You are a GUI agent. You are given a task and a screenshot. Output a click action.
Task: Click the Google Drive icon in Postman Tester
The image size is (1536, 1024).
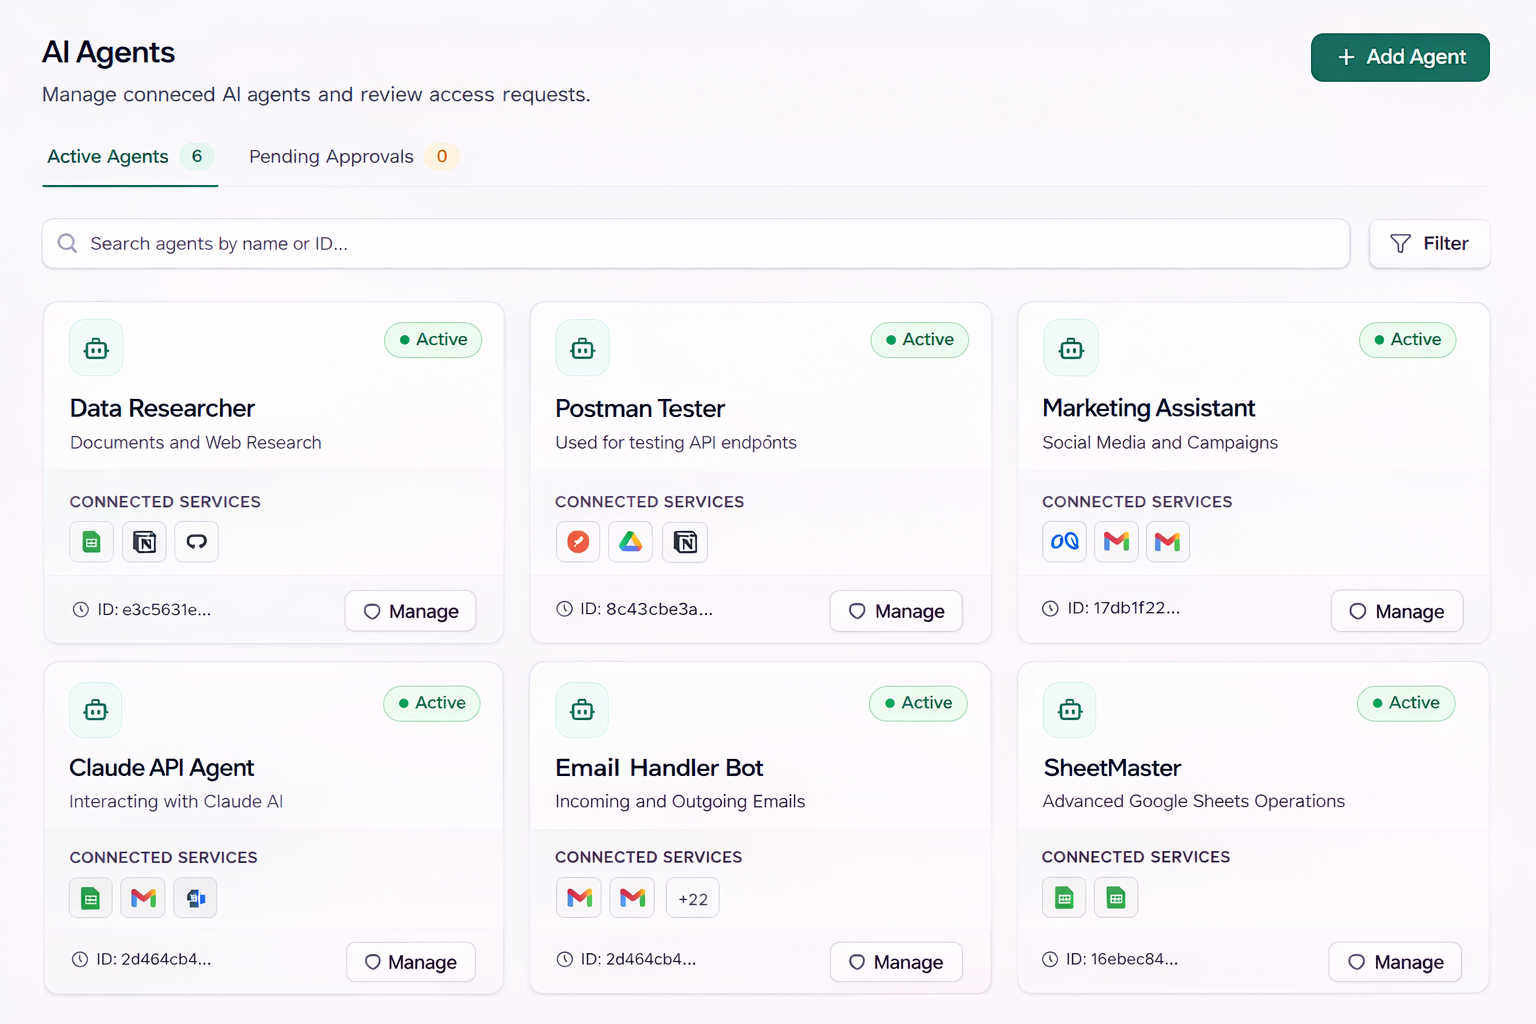[x=630, y=542]
